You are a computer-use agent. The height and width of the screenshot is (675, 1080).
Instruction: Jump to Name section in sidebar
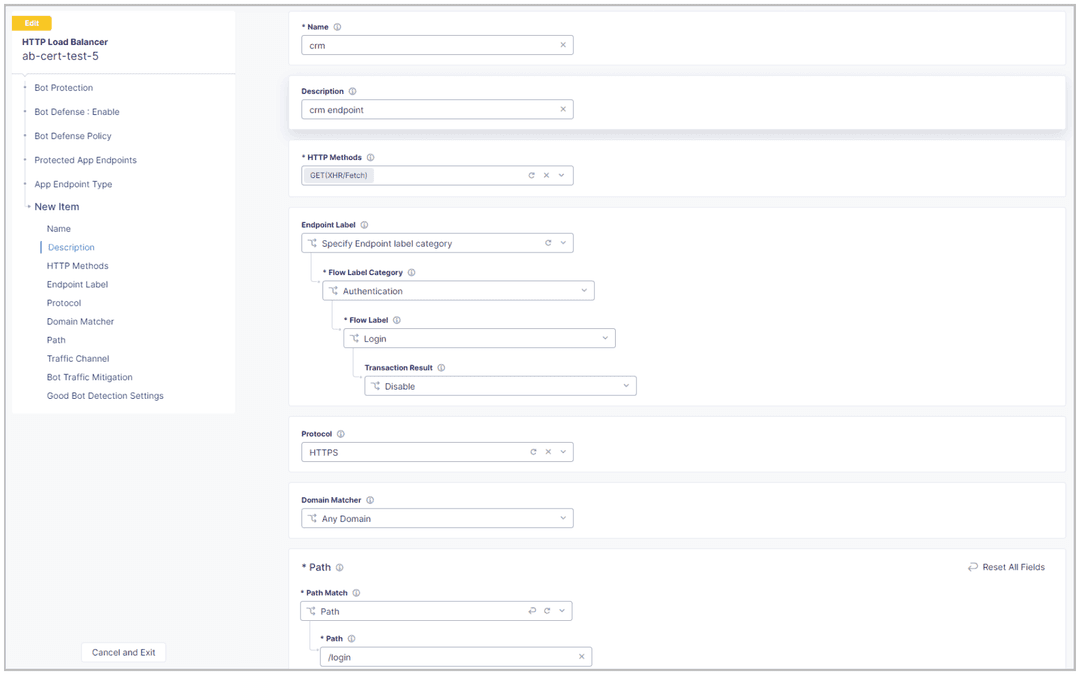pyautogui.click(x=59, y=229)
